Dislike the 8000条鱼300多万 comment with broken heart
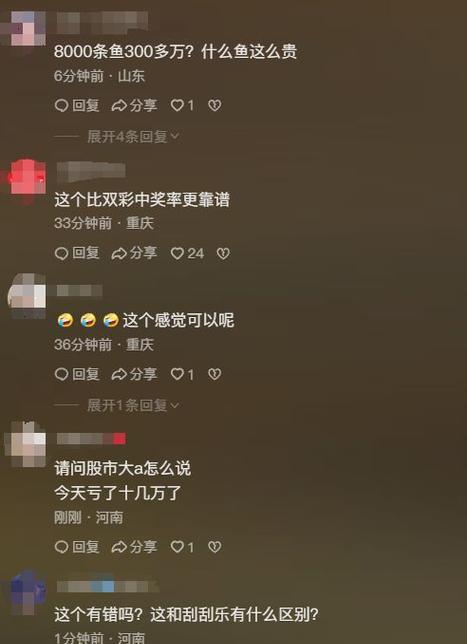The width and height of the screenshot is (467, 644). click(x=214, y=106)
